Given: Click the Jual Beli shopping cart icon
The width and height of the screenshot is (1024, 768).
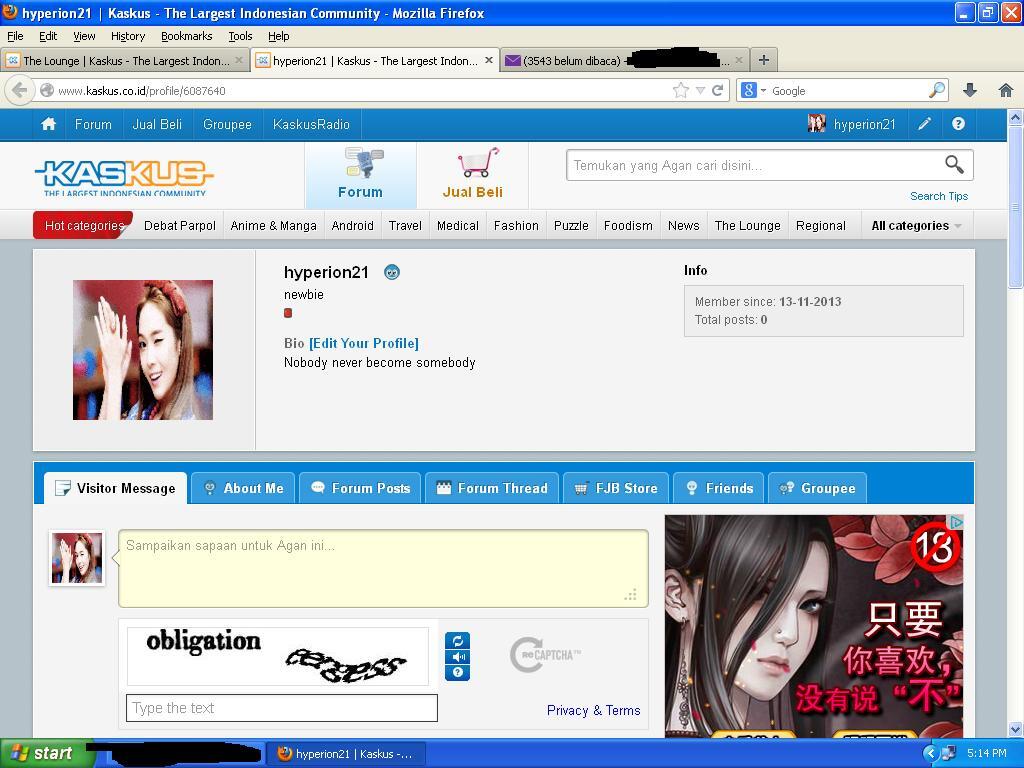Looking at the screenshot, I should (478, 163).
